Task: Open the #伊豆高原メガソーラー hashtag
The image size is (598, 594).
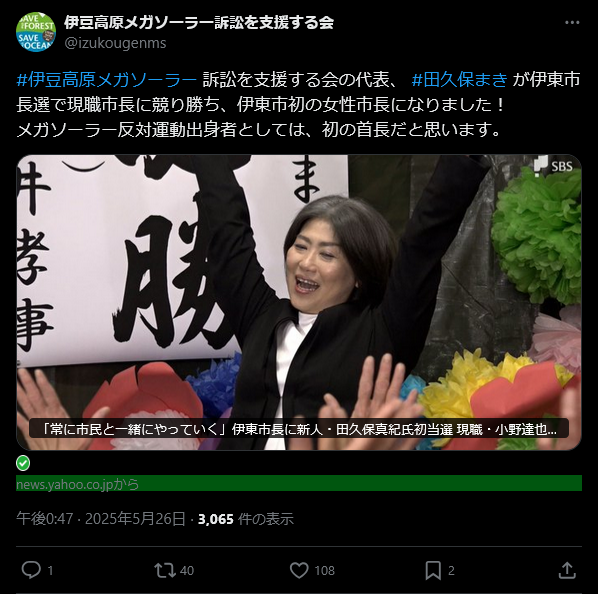Action: (107, 80)
